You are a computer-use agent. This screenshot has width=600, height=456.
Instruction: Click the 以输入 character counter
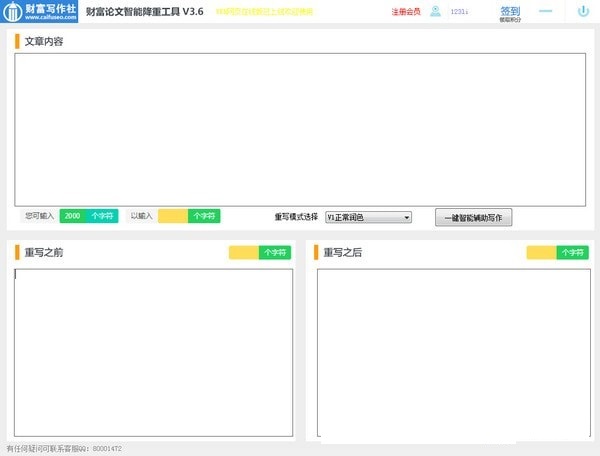pyautogui.click(x=189, y=216)
